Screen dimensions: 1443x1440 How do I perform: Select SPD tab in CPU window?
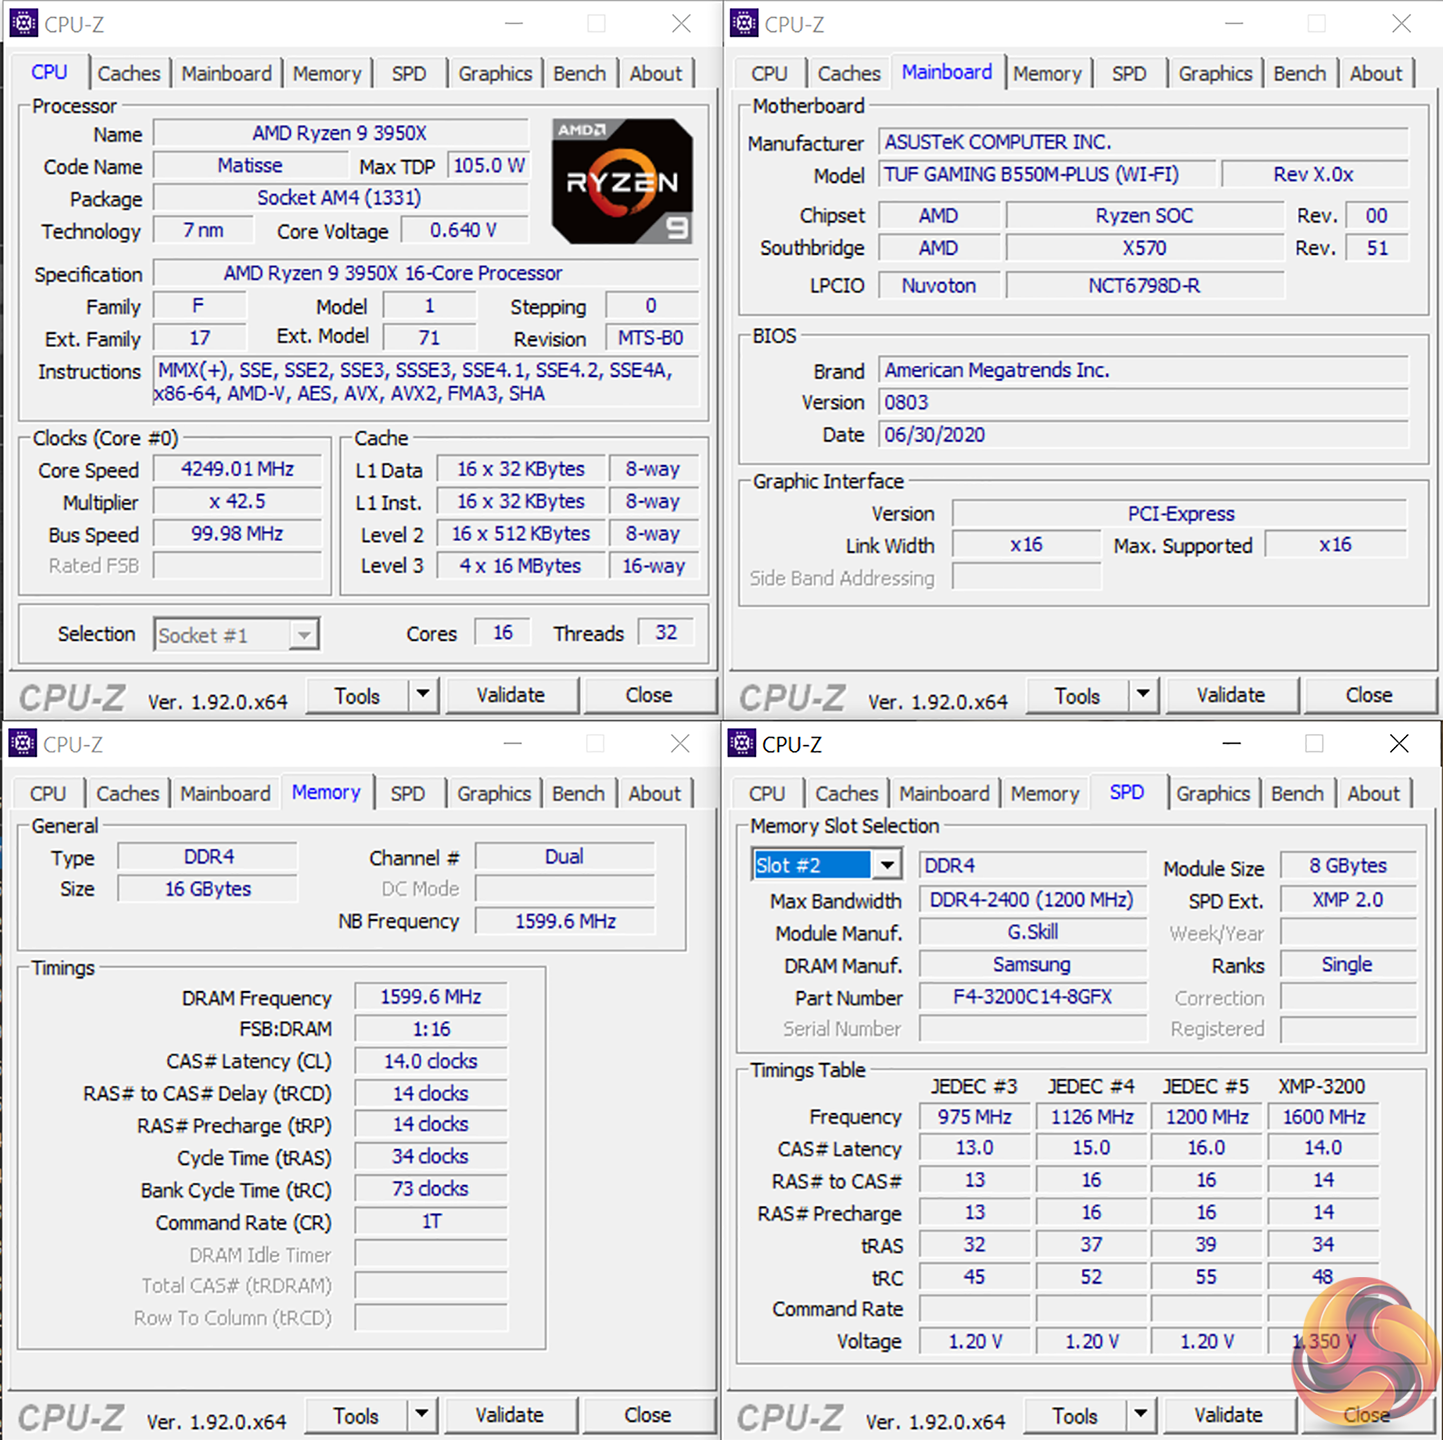[409, 74]
